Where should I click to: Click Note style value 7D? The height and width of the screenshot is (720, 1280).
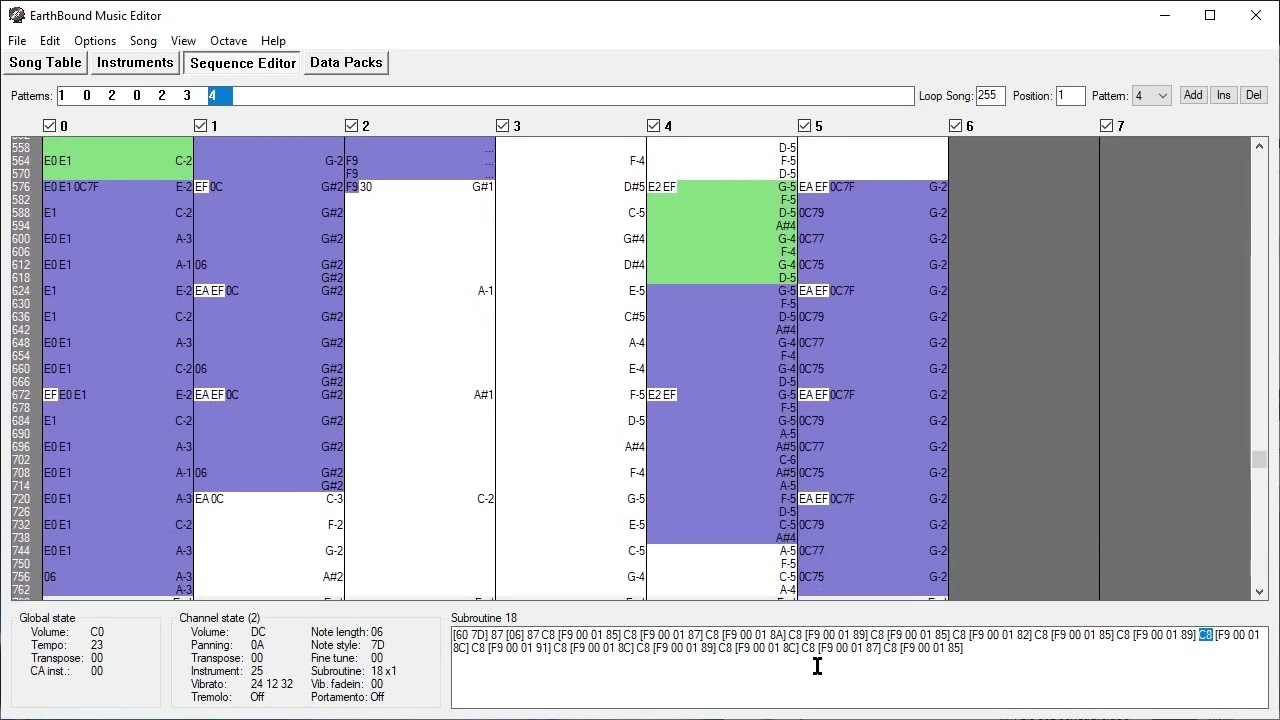pos(378,645)
